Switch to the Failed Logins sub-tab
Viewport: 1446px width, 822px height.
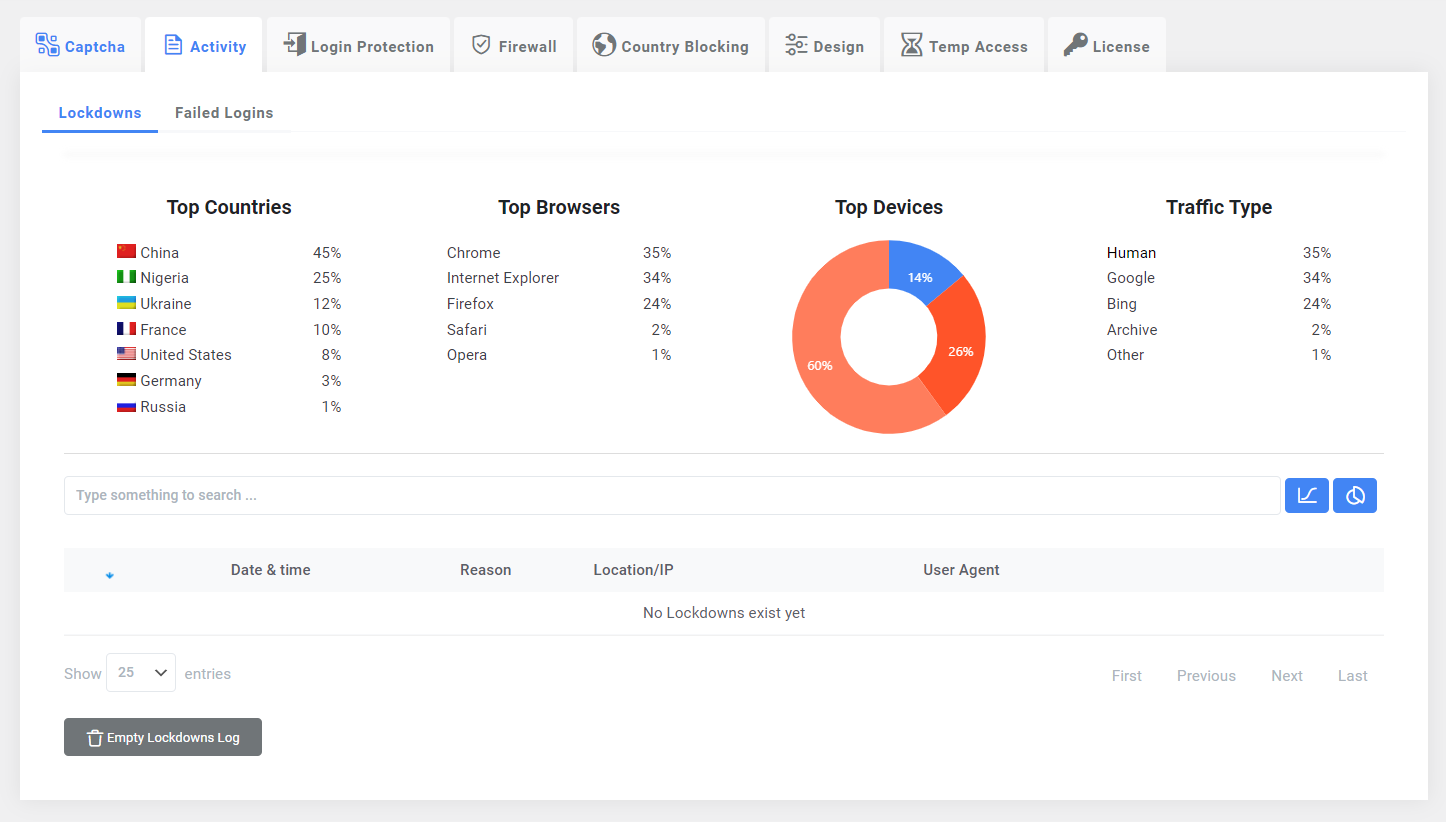(224, 113)
